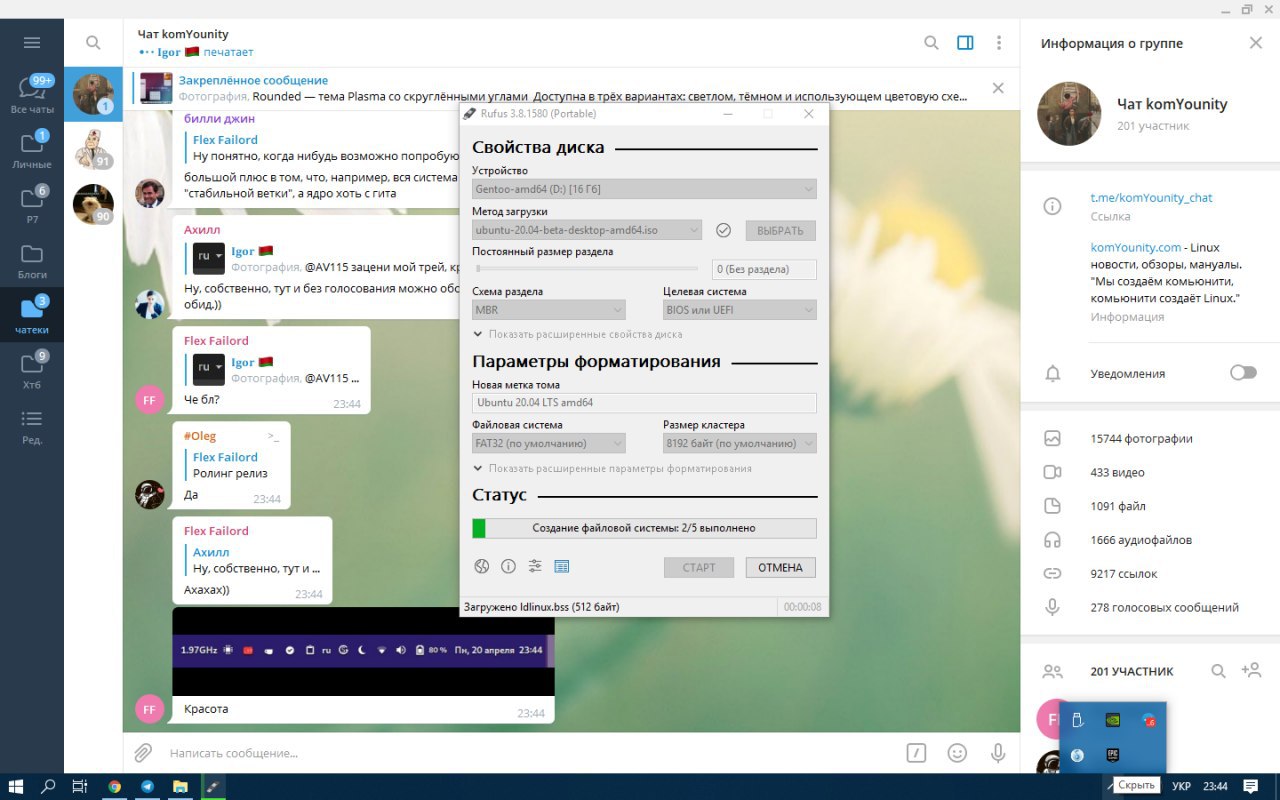Close the pinned message bar
The image size is (1280, 800).
click(998, 88)
